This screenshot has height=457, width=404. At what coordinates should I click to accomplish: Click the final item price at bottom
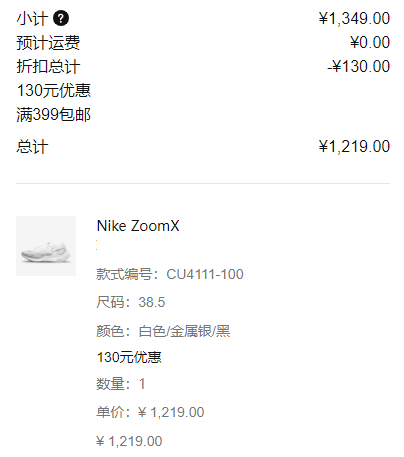click(129, 441)
